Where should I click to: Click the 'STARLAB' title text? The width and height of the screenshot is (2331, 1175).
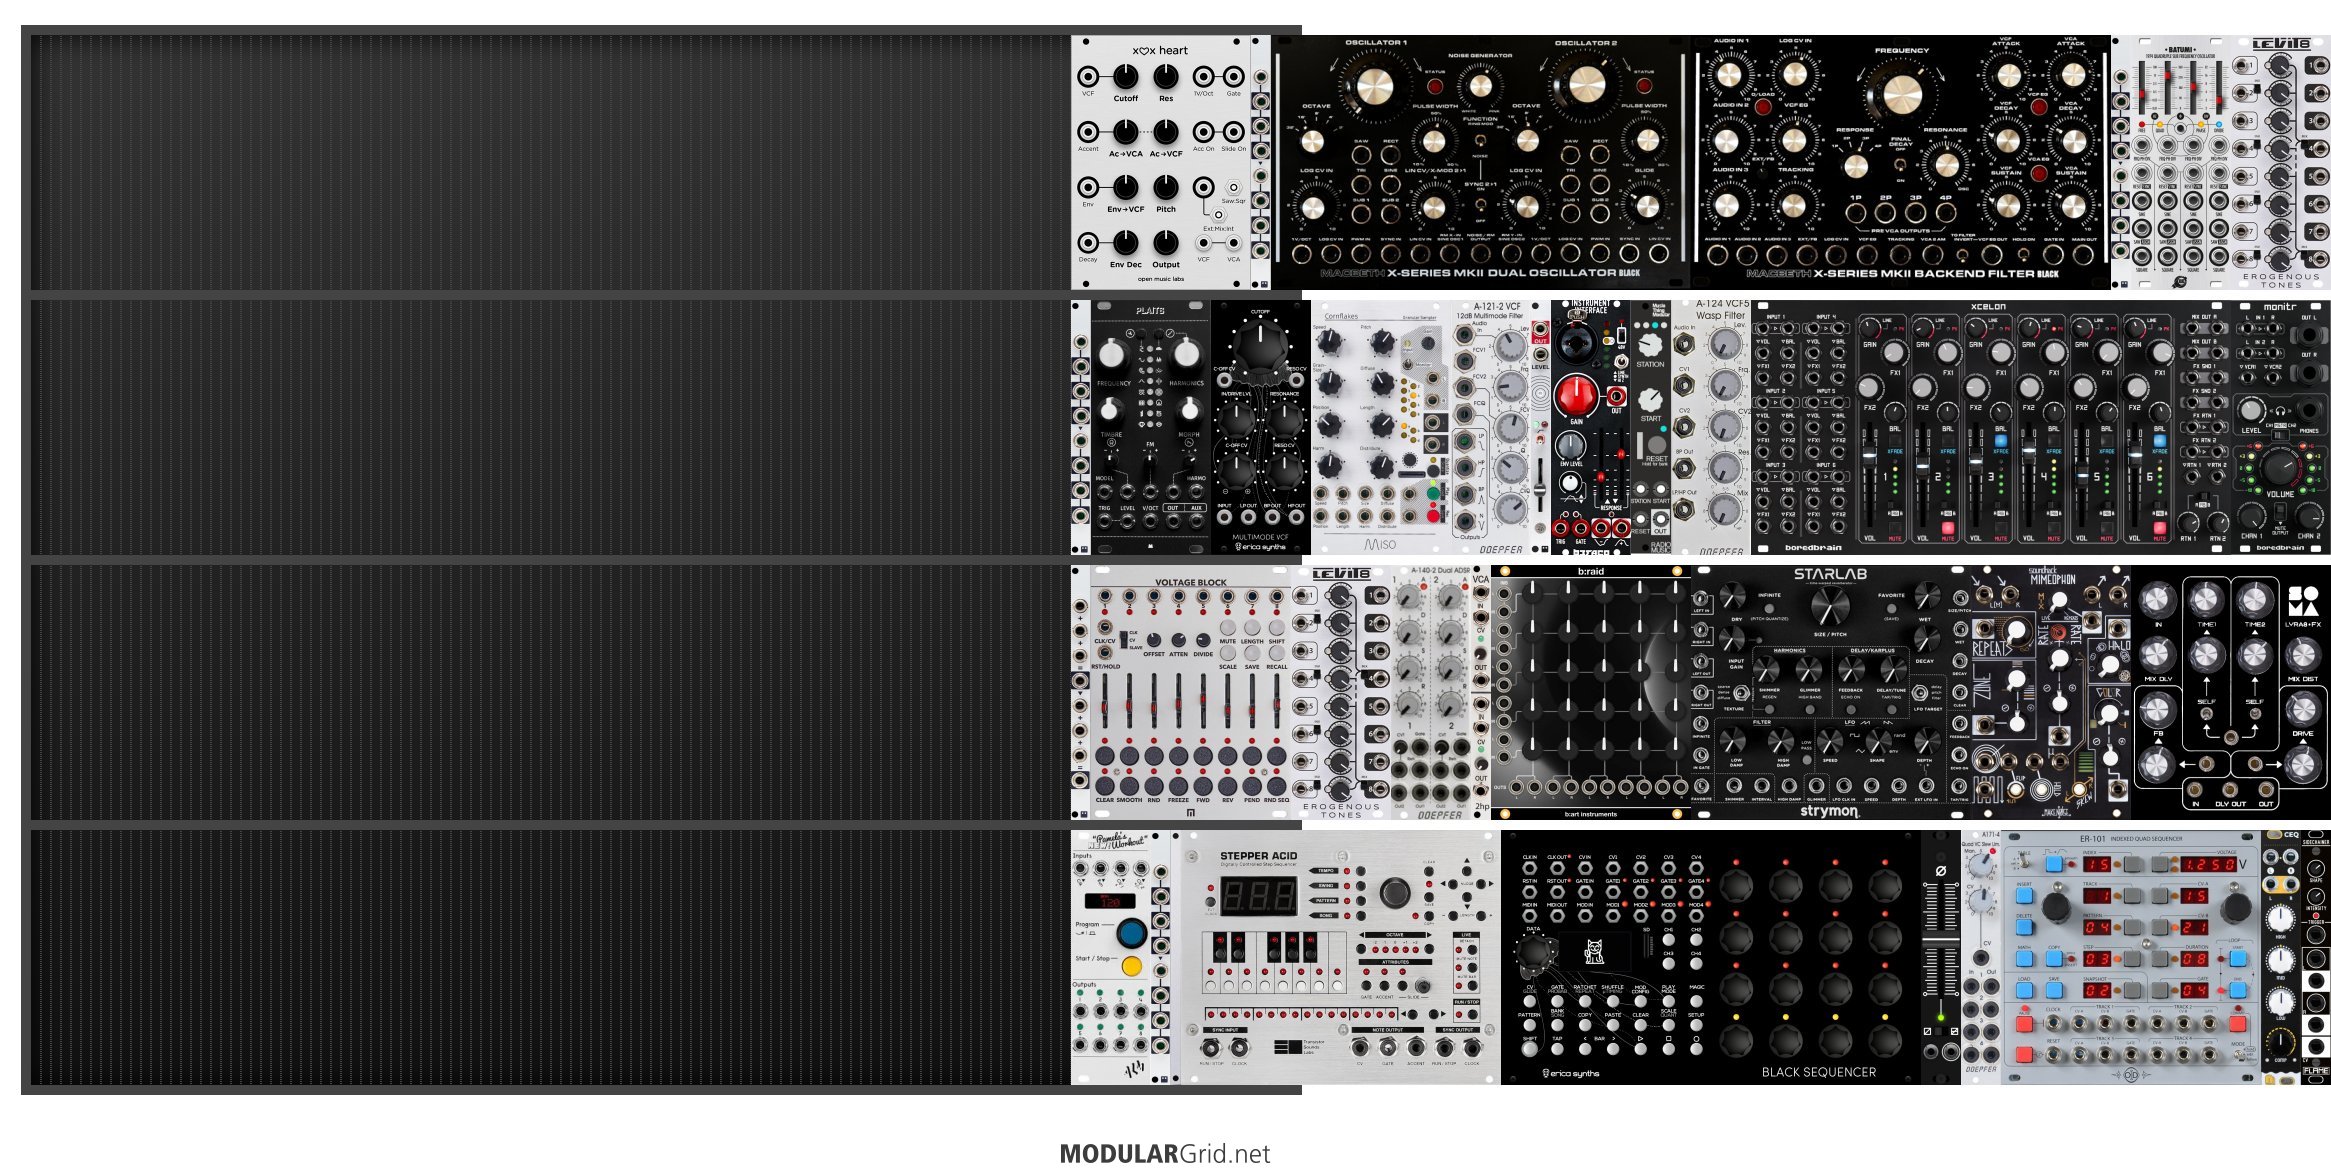pyautogui.click(x=1830, y=574)
